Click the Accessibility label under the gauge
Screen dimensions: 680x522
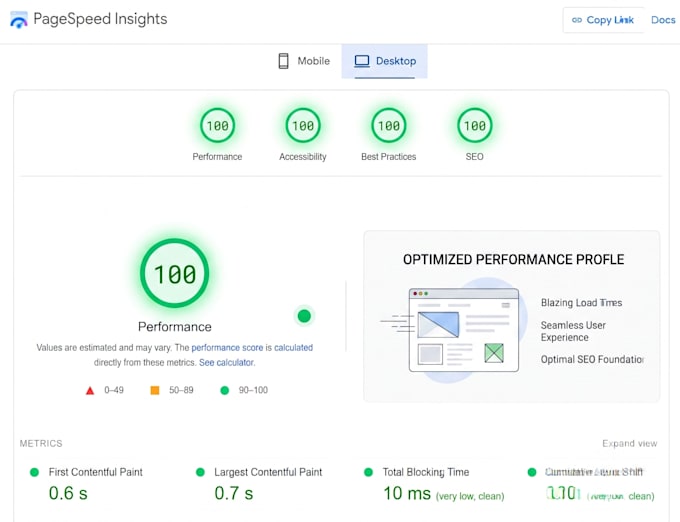(x=303, y=157)
